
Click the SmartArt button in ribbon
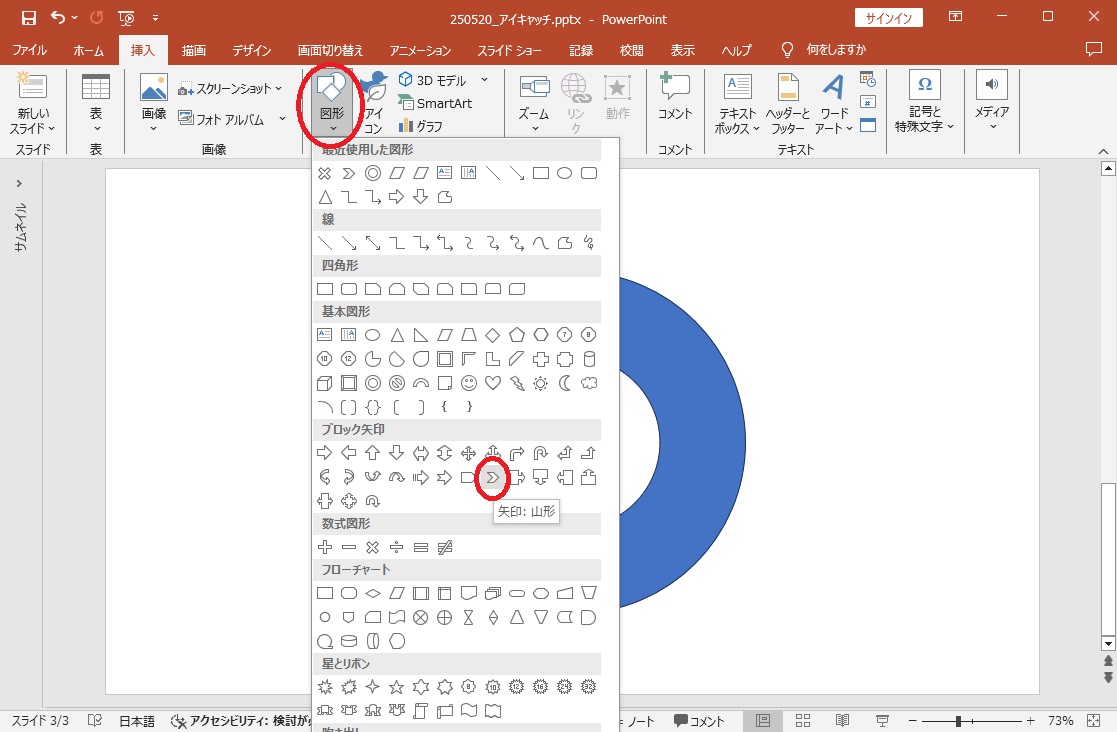pos(436,103)
